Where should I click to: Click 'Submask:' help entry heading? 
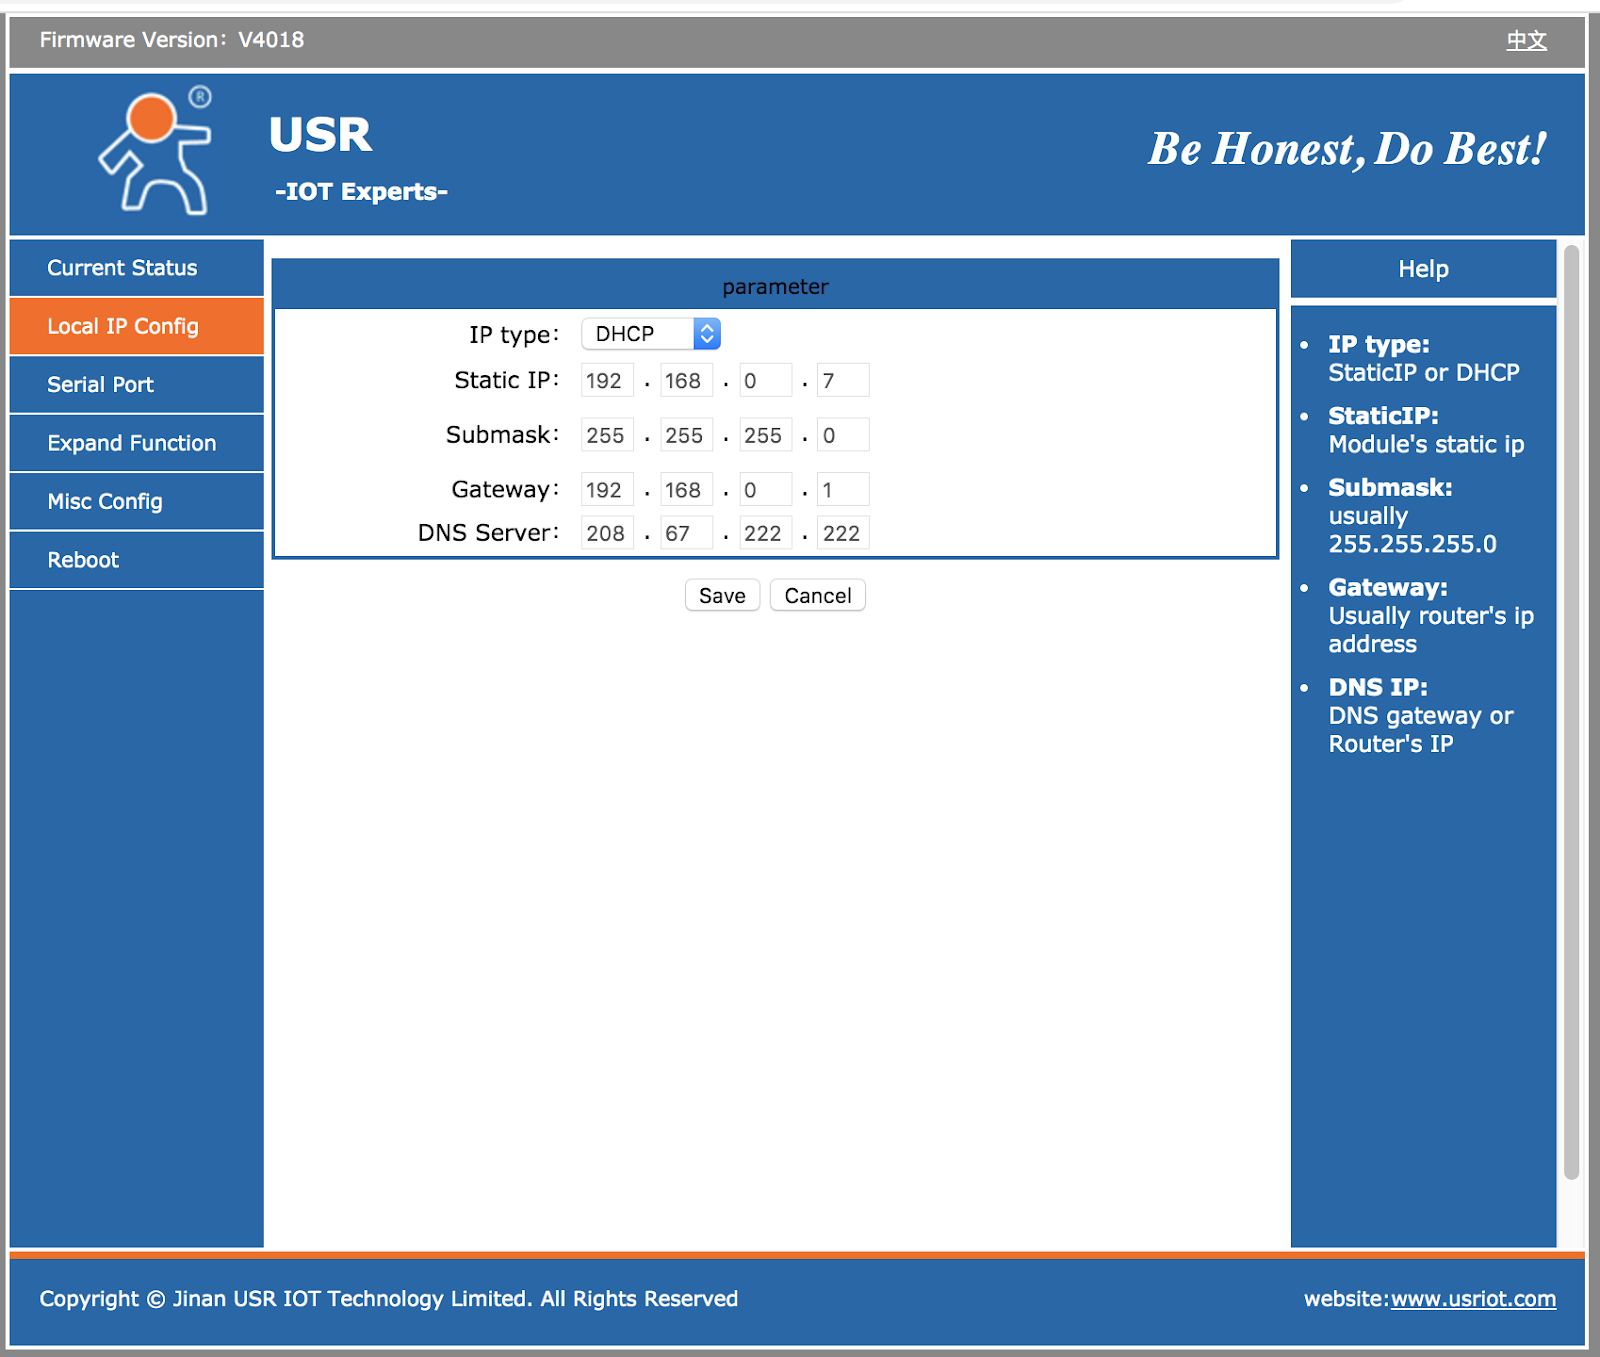click(x=1390, y=487)
